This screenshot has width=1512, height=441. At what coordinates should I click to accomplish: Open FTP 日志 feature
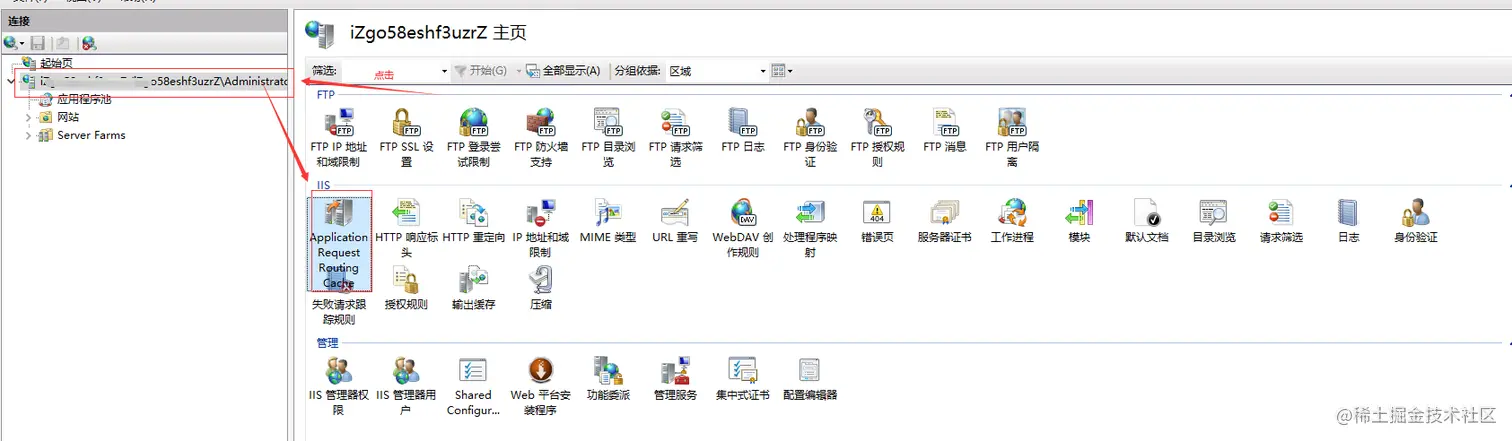pos(742,131)
